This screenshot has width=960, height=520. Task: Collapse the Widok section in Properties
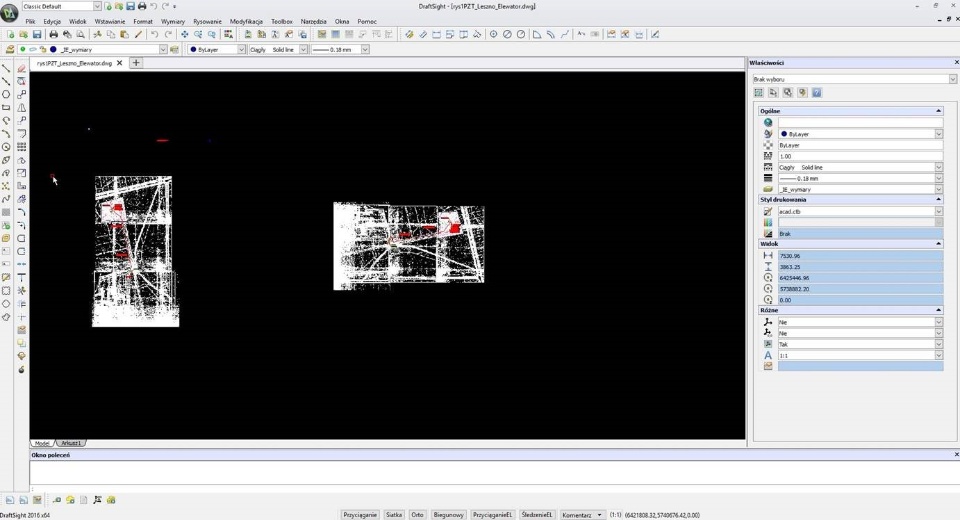point(938,244)
